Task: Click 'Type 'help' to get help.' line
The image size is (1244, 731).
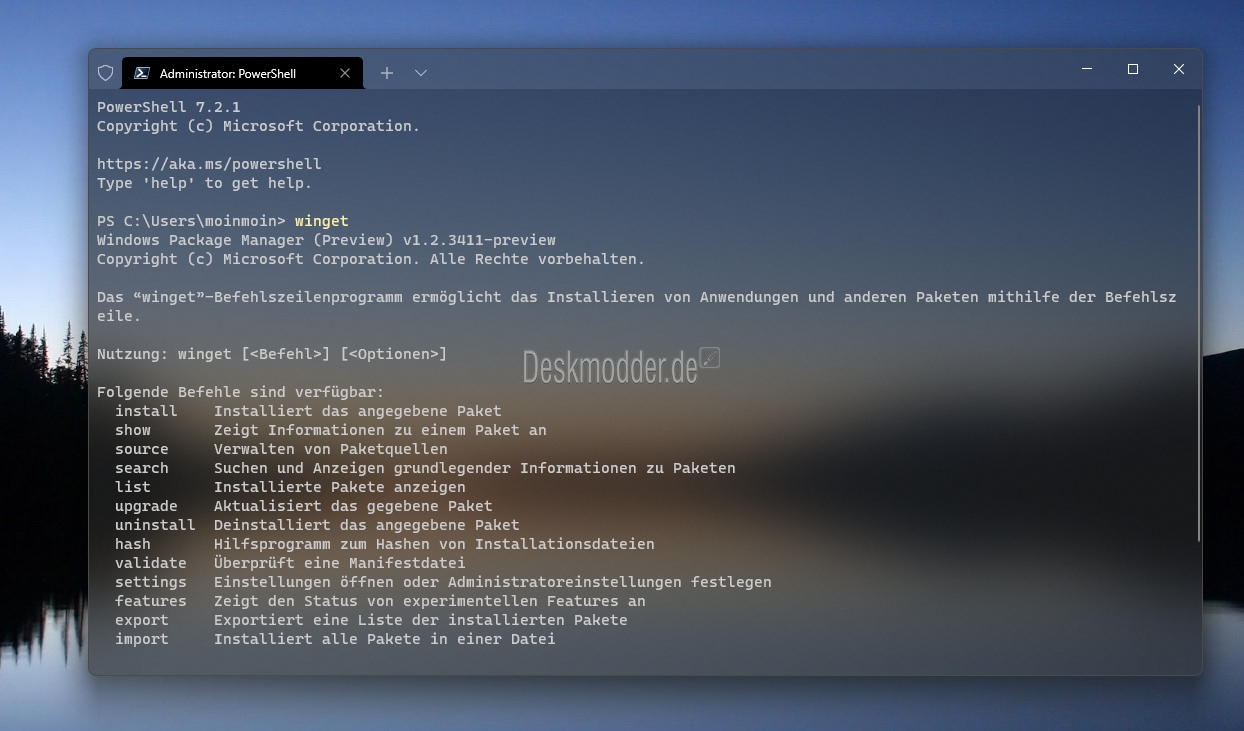Action: (205, 183)
